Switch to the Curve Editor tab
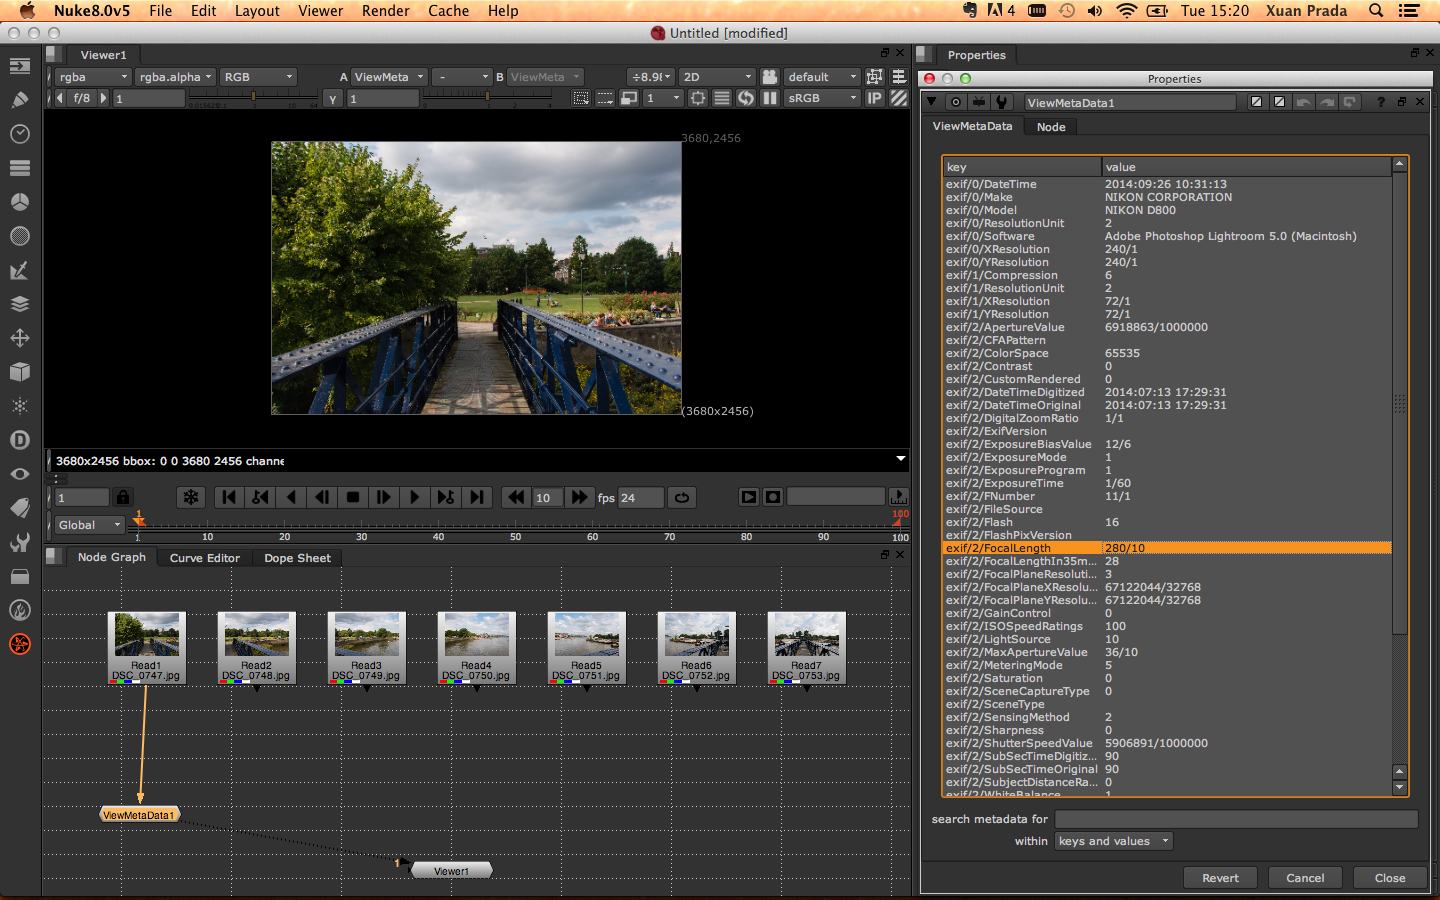Screen dimensions: 1440x900 click(x=205, y=558)
